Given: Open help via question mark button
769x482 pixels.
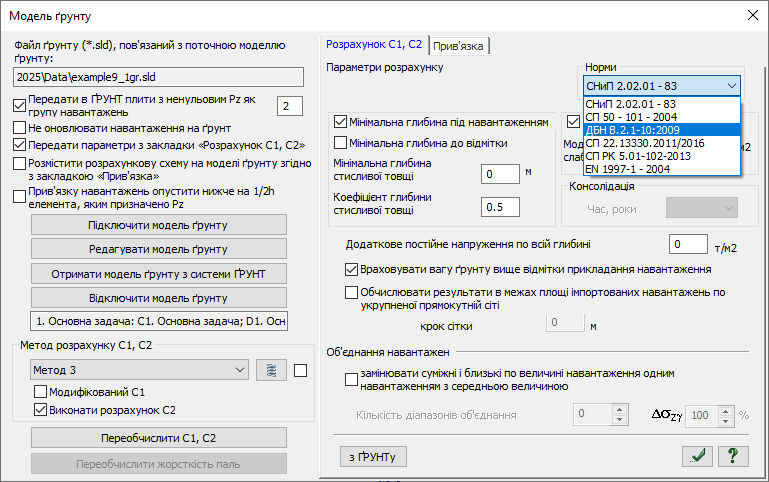Looking at the screenshot, I should point(733,457).
